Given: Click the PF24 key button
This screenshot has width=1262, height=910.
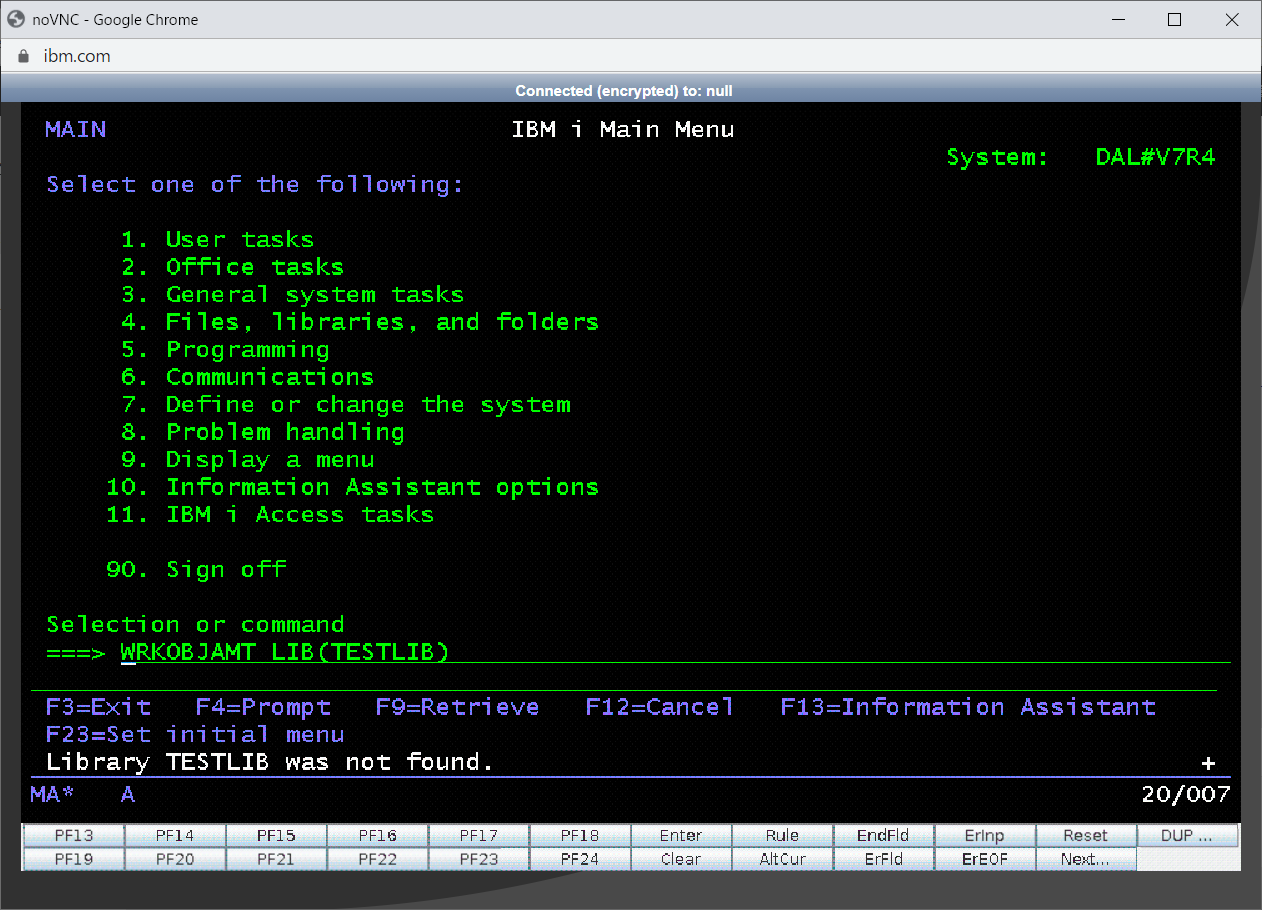Looking at the screenshot, I should click(x=580, y=859).
